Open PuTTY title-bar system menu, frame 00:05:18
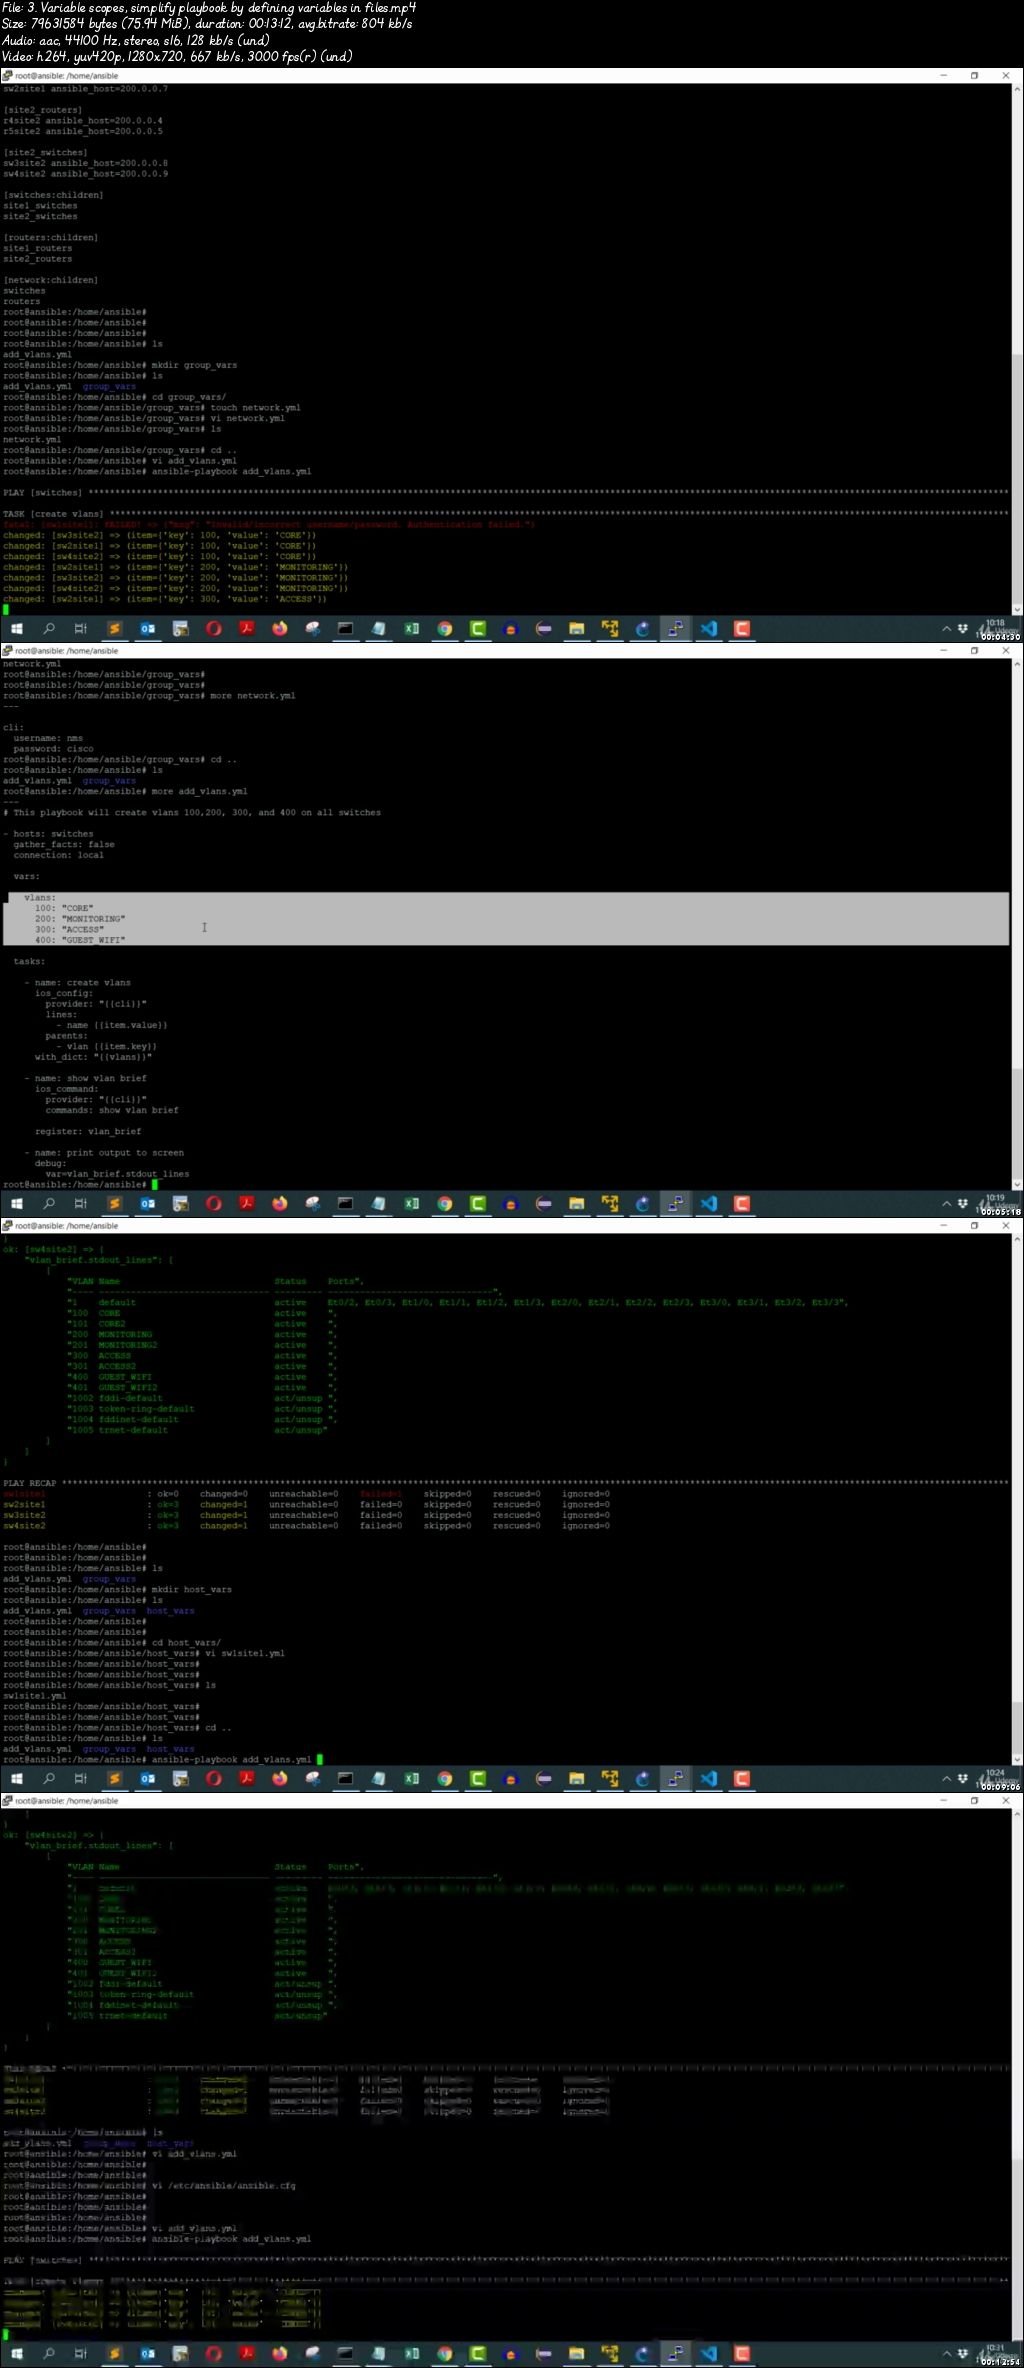 coord(8,650)
